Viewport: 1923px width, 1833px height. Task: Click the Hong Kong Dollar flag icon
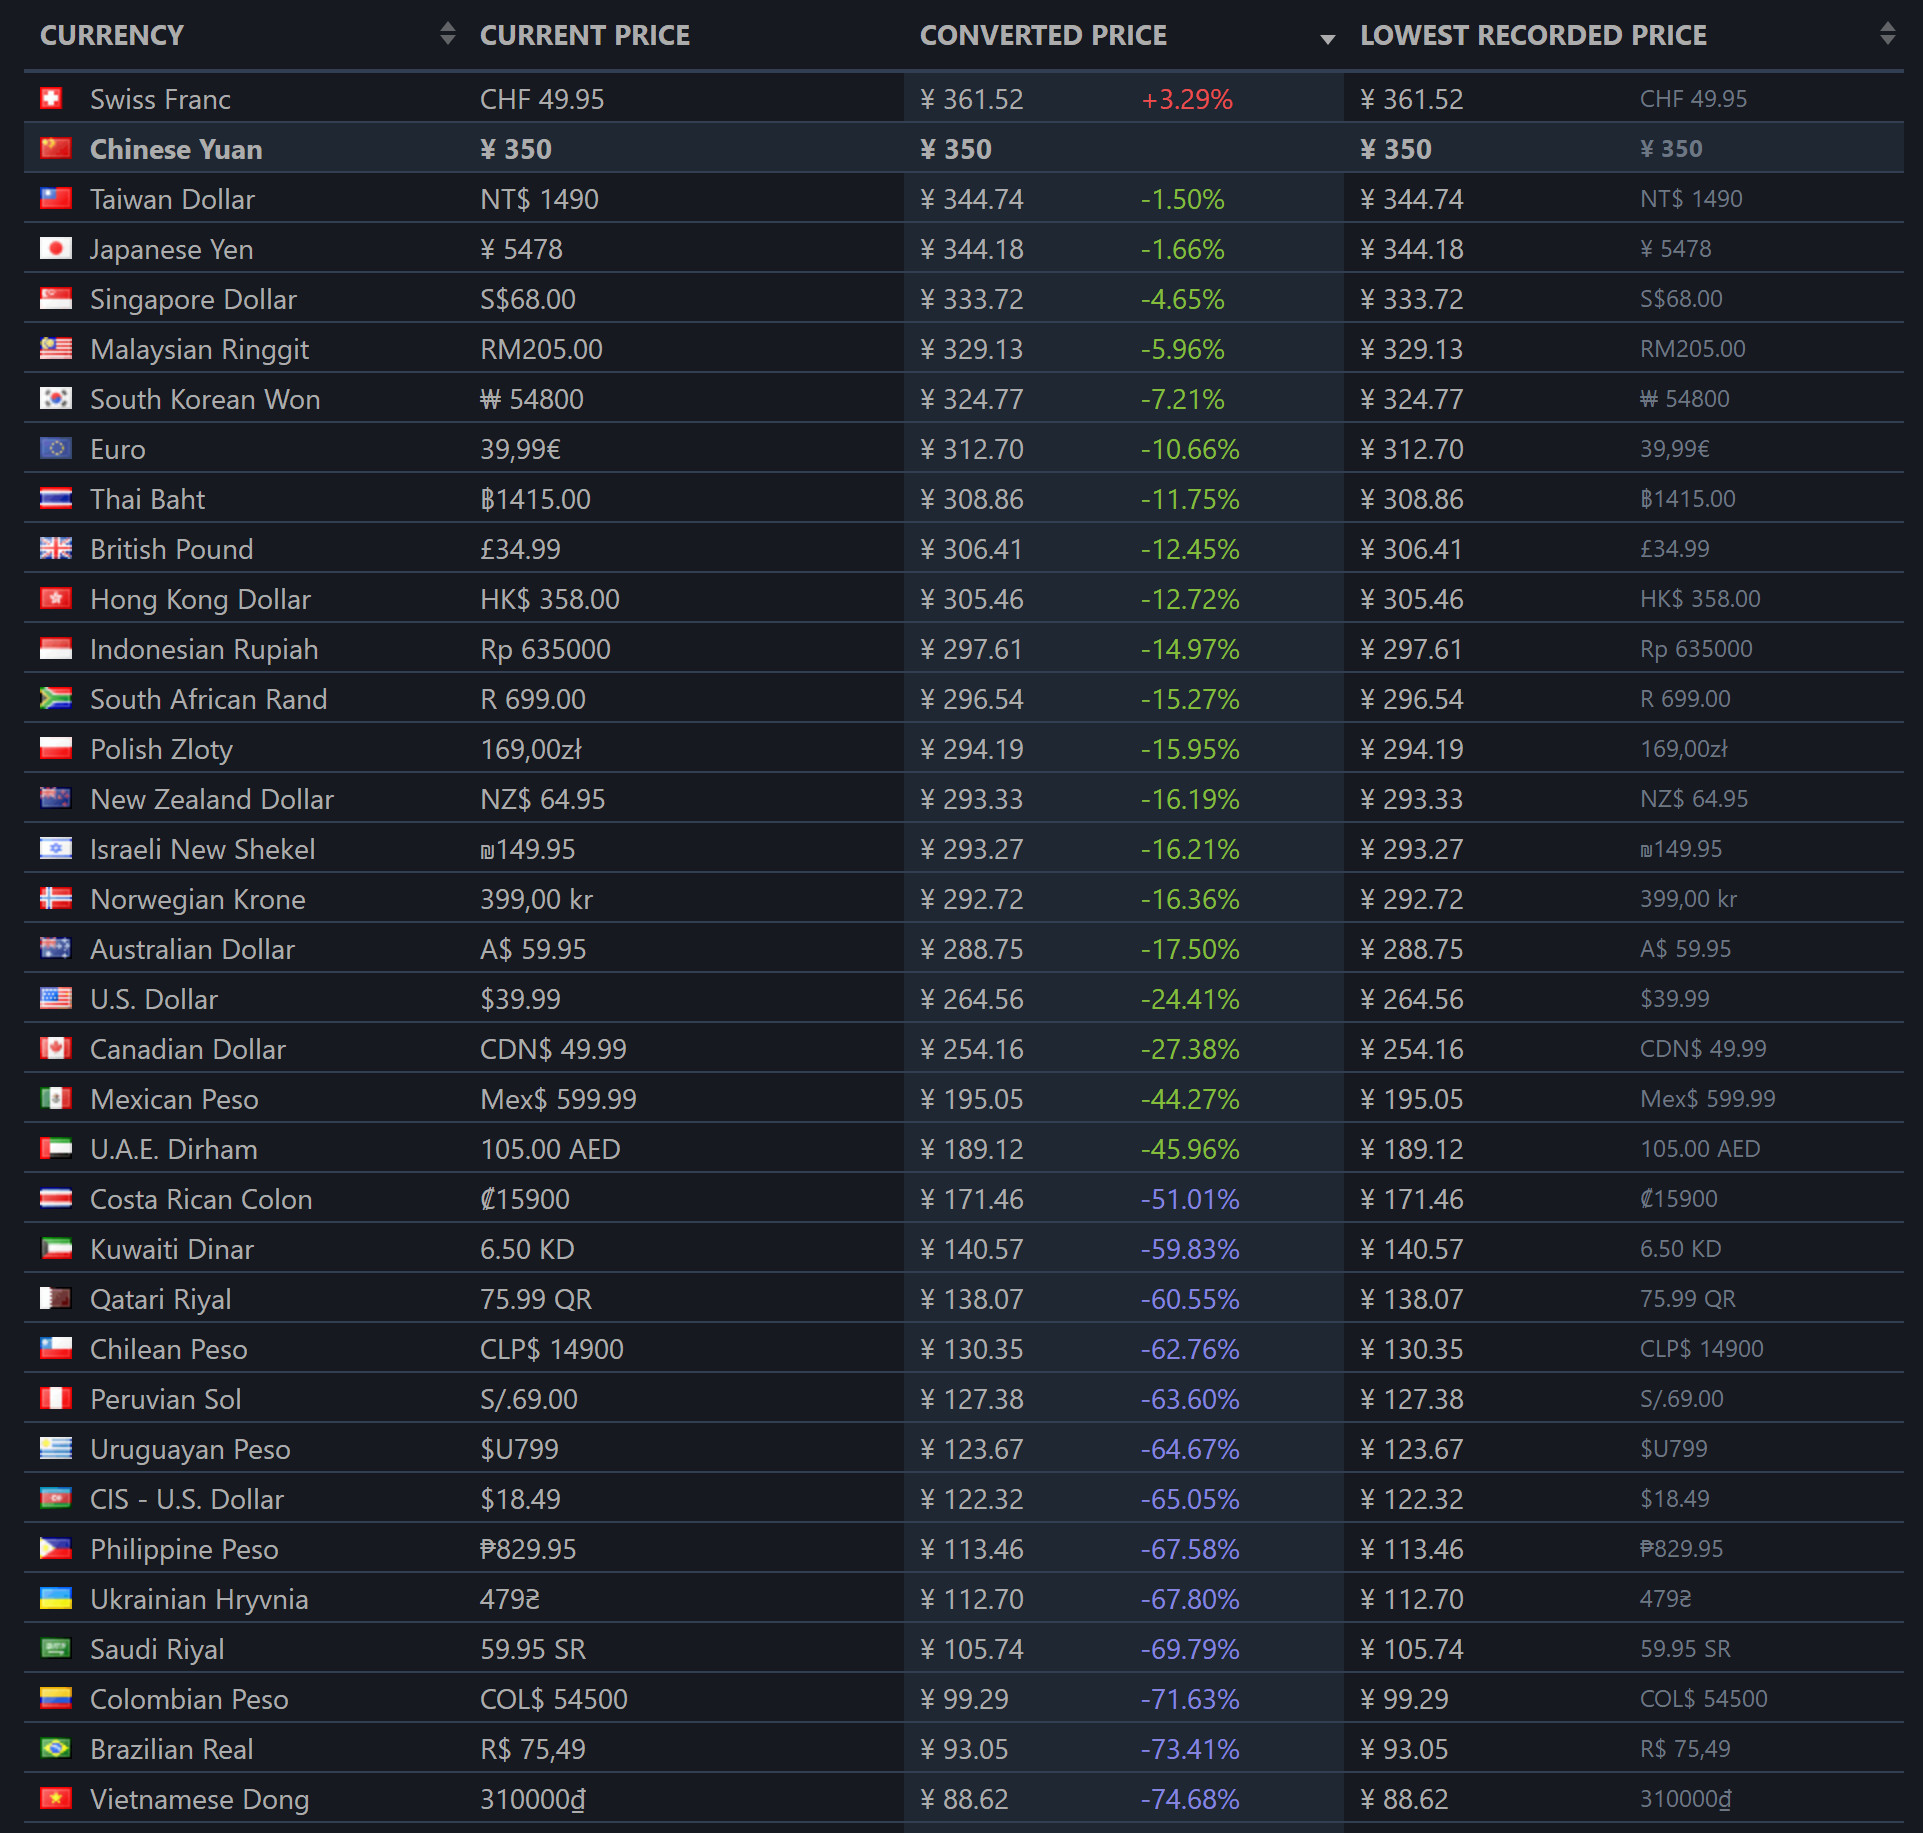[55, 598]
